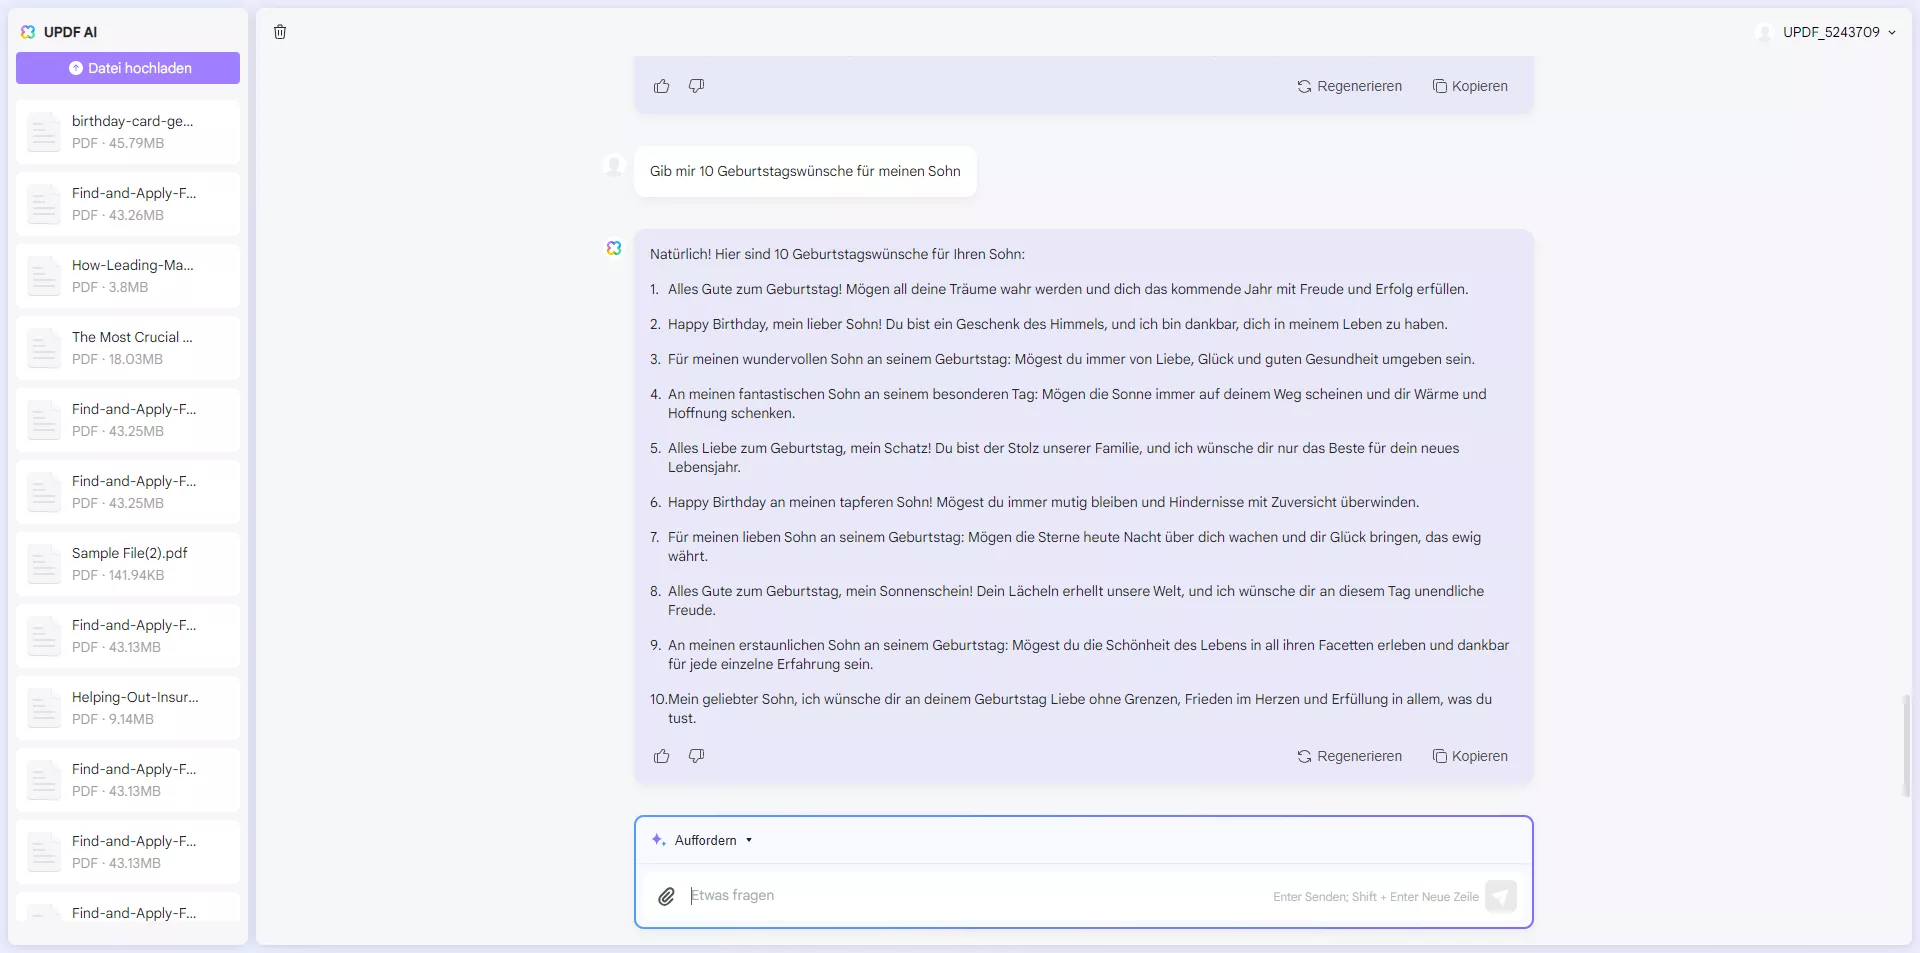Open Helping-Out-Insur... PDF 9.14MB
This screenshot has height=953, width=1920.
(128, 708)
